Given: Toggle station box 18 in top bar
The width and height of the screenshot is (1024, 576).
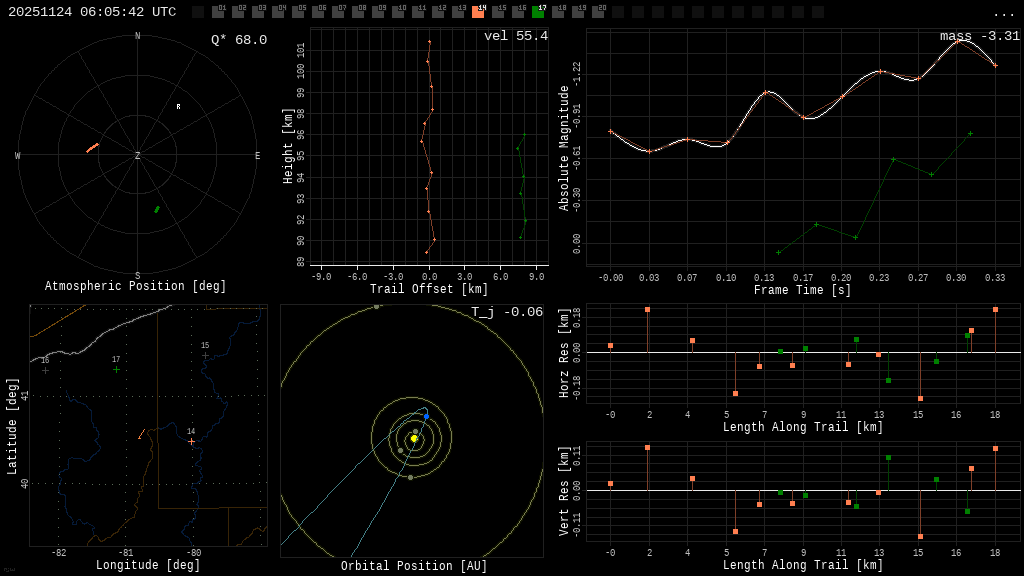Looking at the screenshot, I should coord(558,12).
